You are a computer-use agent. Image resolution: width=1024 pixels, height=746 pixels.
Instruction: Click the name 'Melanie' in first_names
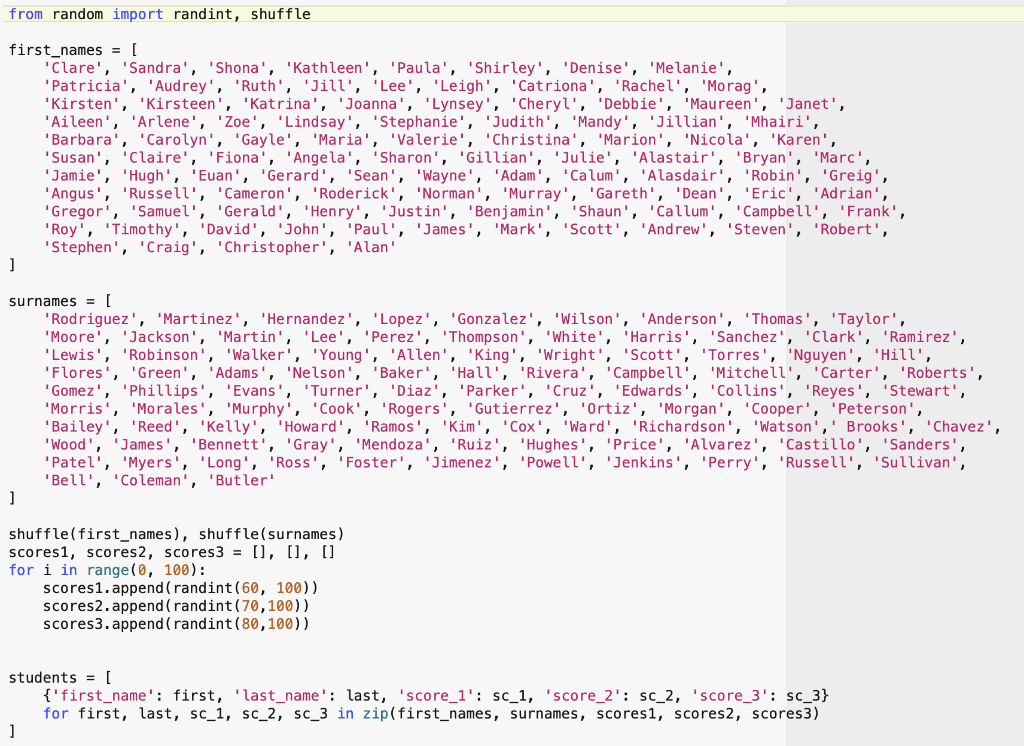686,68
